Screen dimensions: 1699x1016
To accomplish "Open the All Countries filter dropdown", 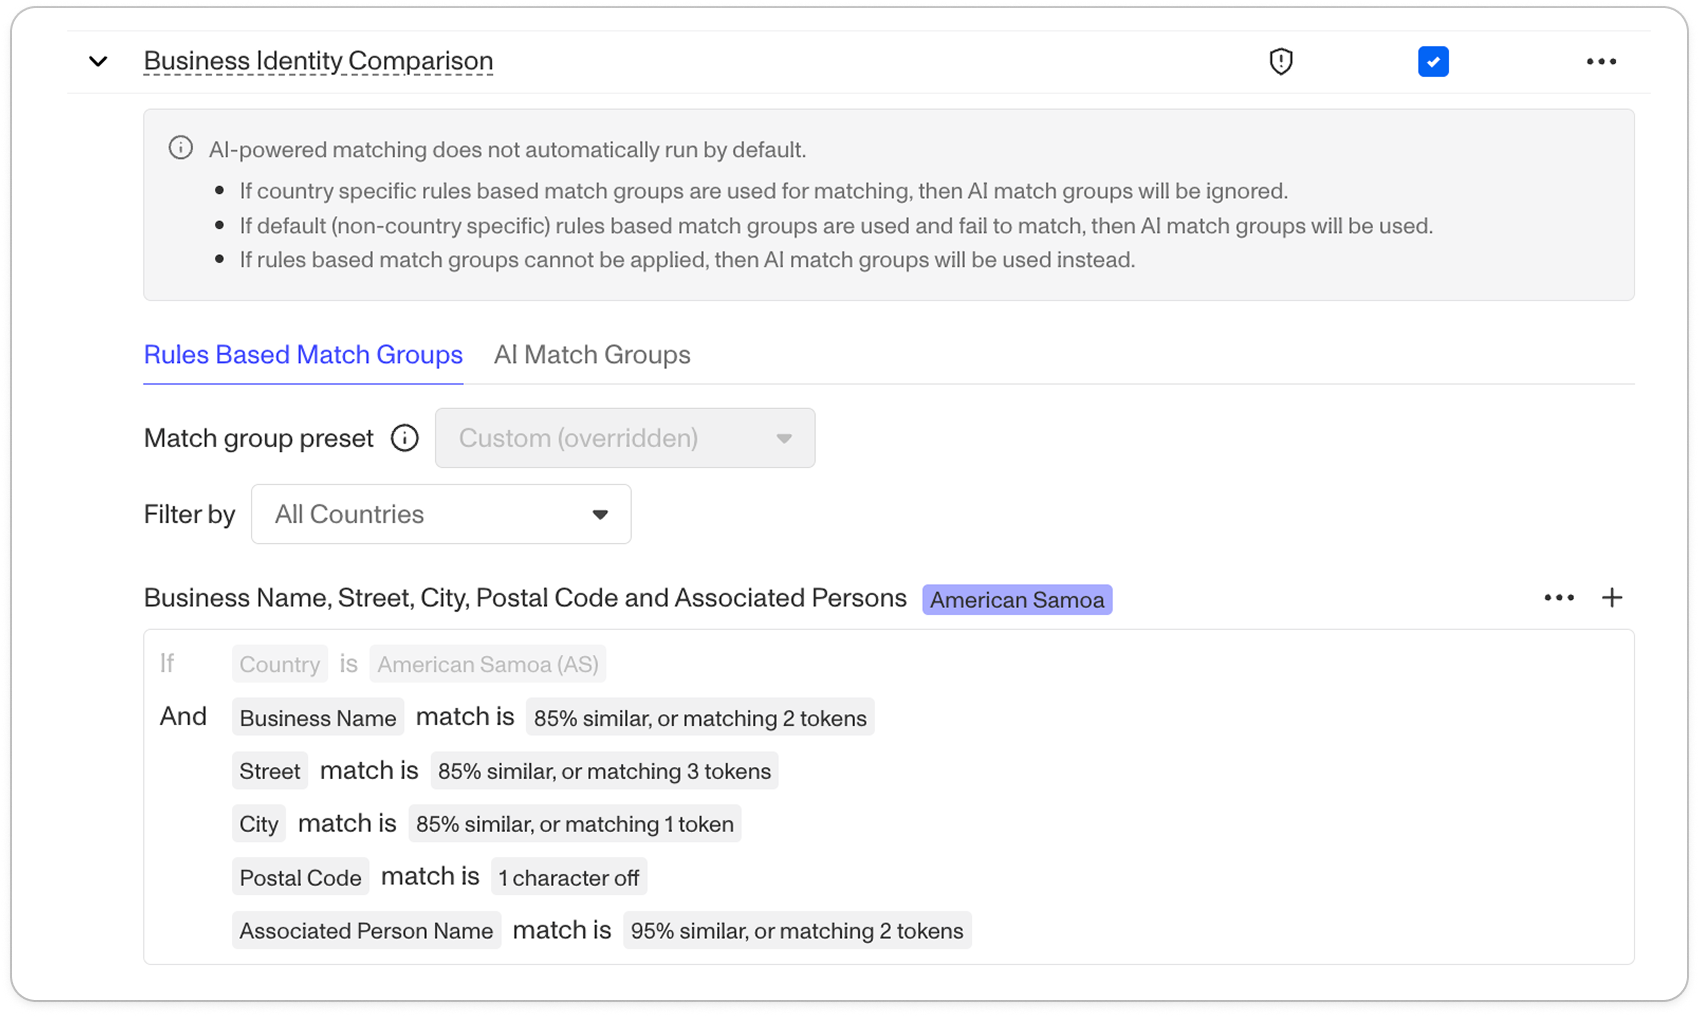I will click(x=441, y=514).
